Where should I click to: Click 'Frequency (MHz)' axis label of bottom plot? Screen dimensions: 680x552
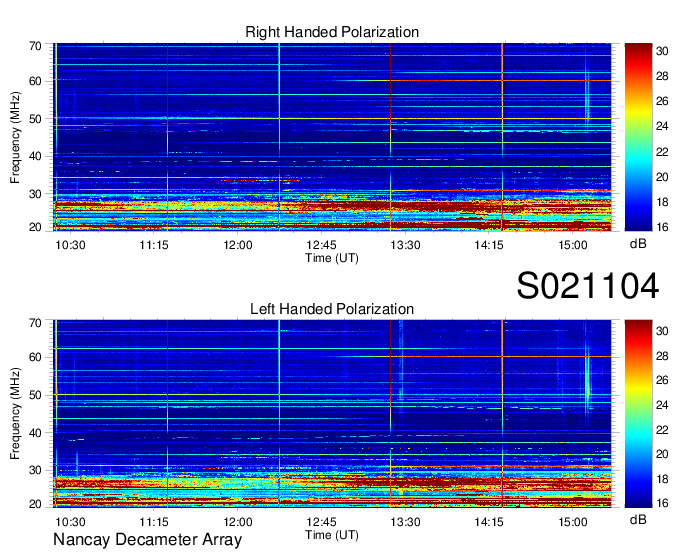click(x=15, y=414)
